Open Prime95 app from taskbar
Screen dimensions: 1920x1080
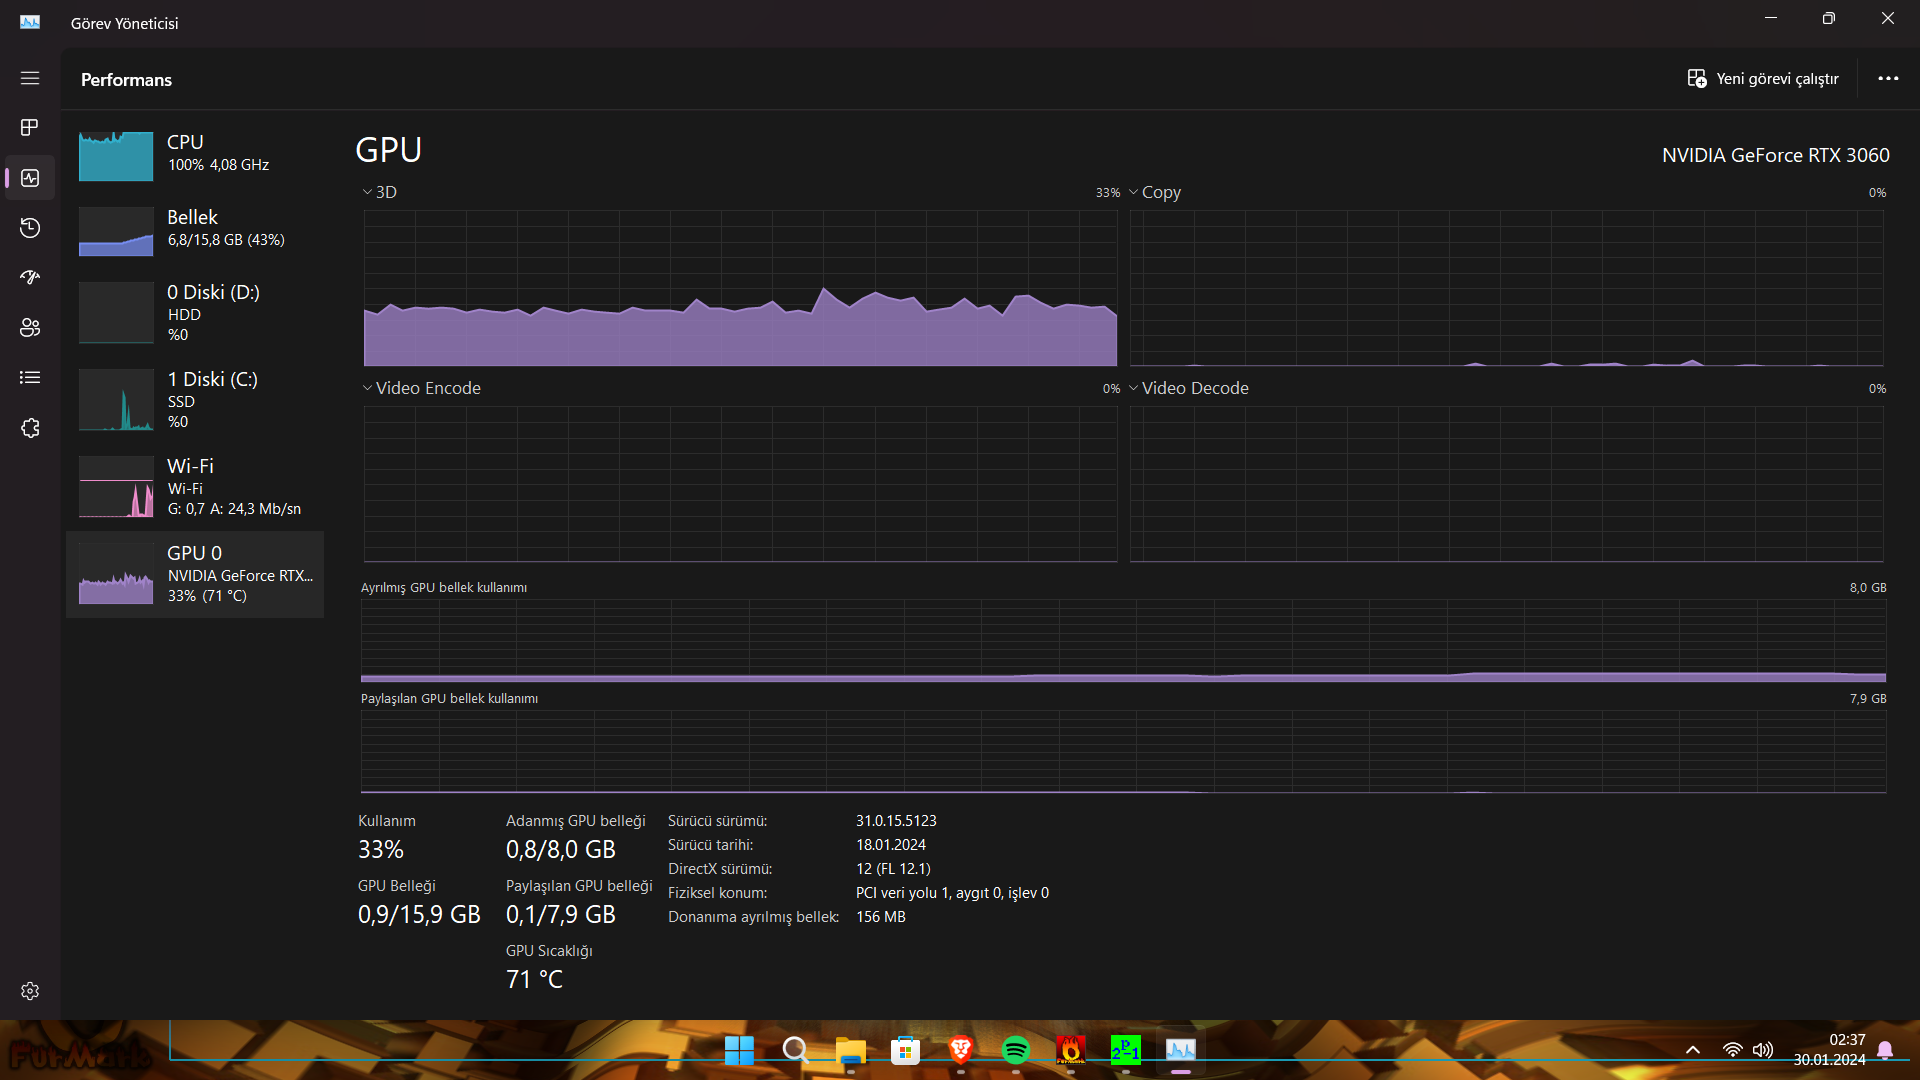coord(1125,1050)
